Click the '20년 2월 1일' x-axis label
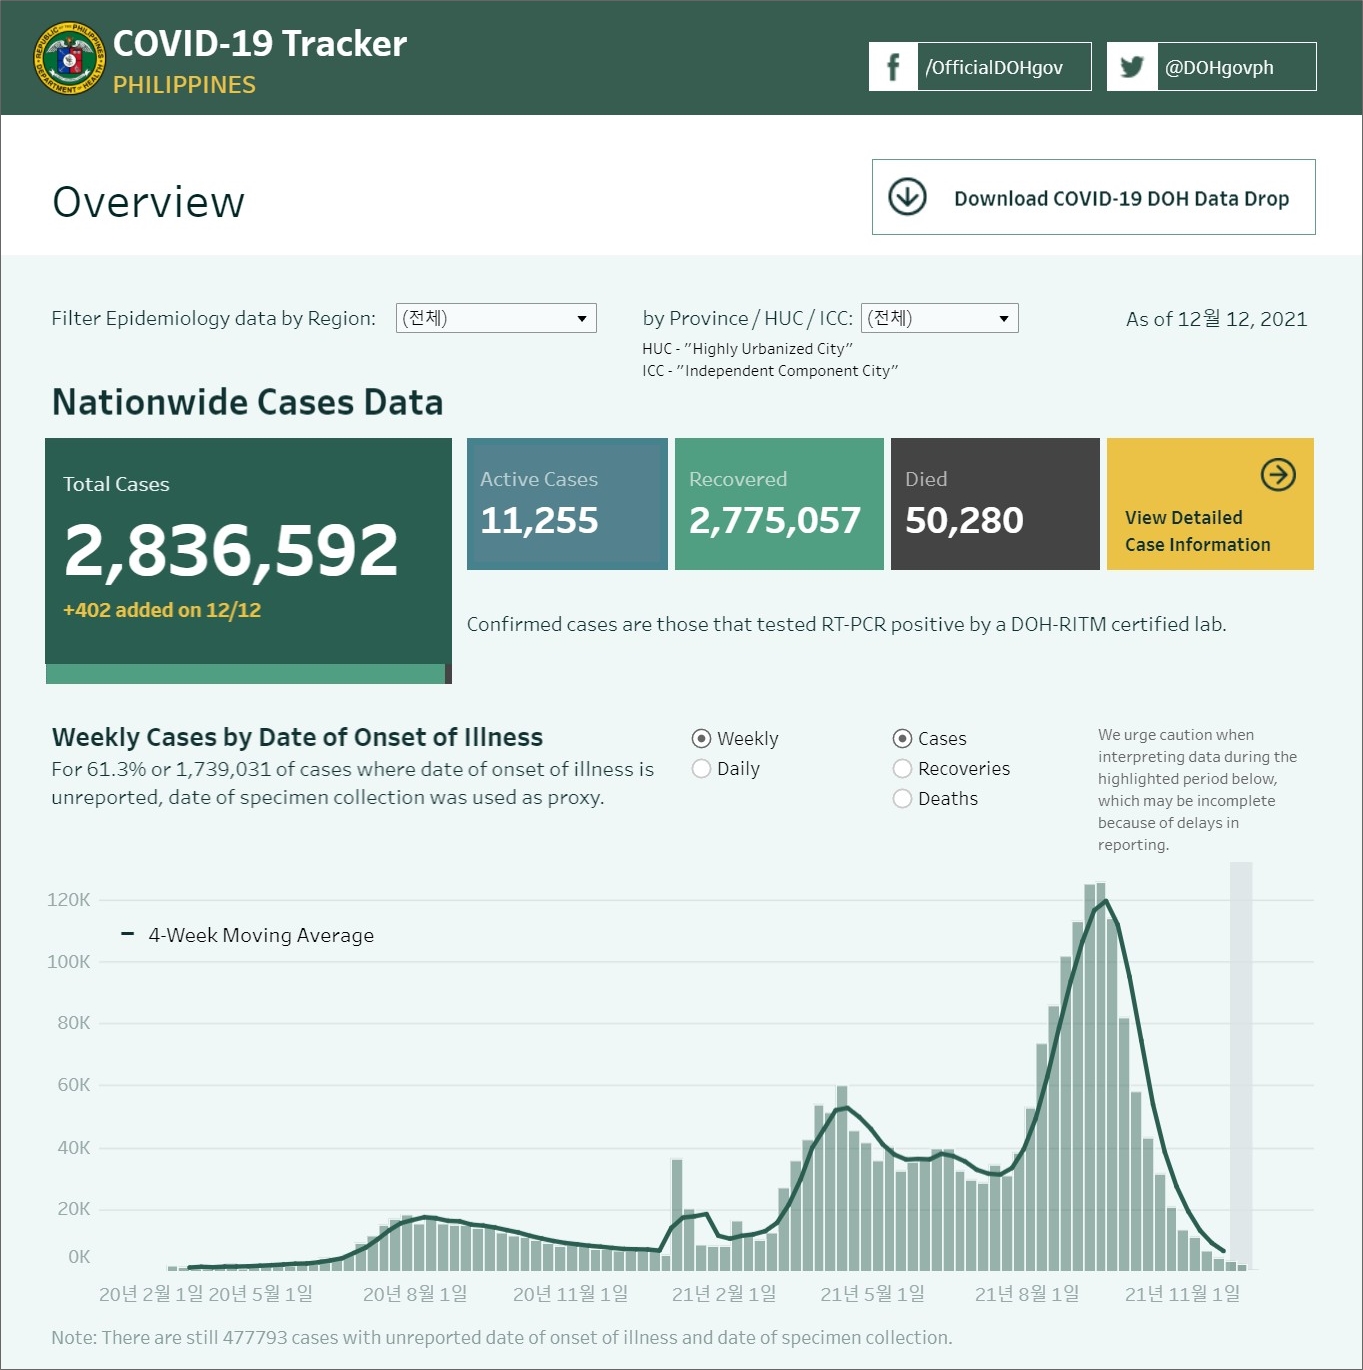 pyautogui.click(x=151, y=1294)
